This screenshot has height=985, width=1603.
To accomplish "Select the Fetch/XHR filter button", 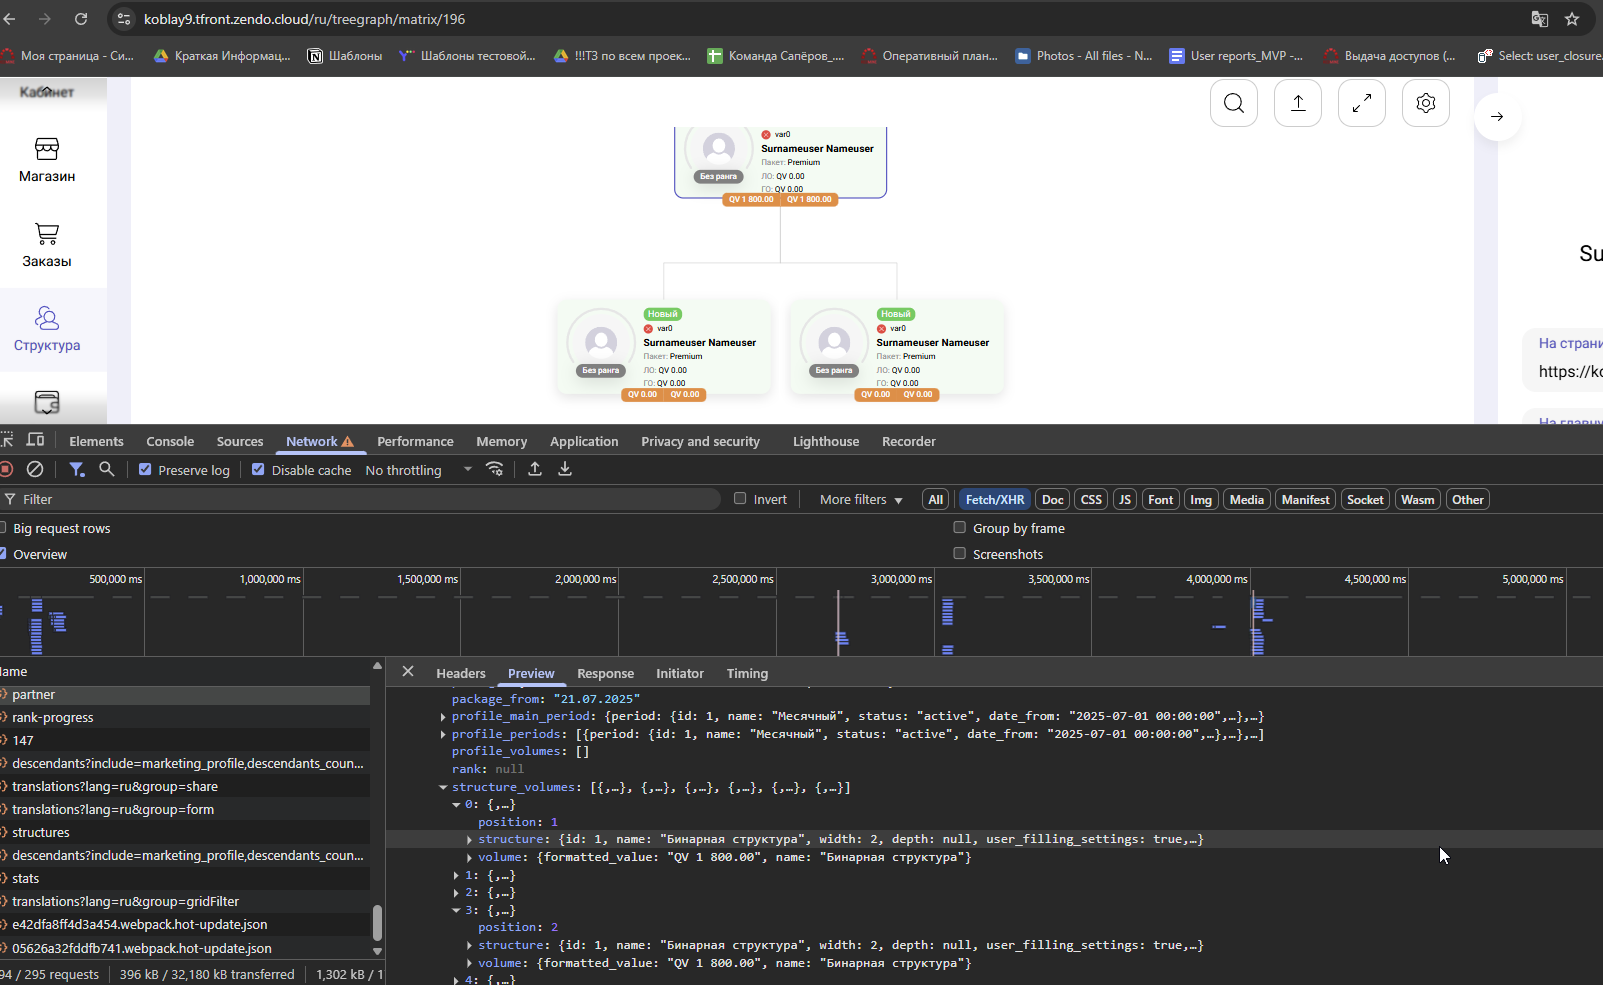I will click(x=995, y=499).
